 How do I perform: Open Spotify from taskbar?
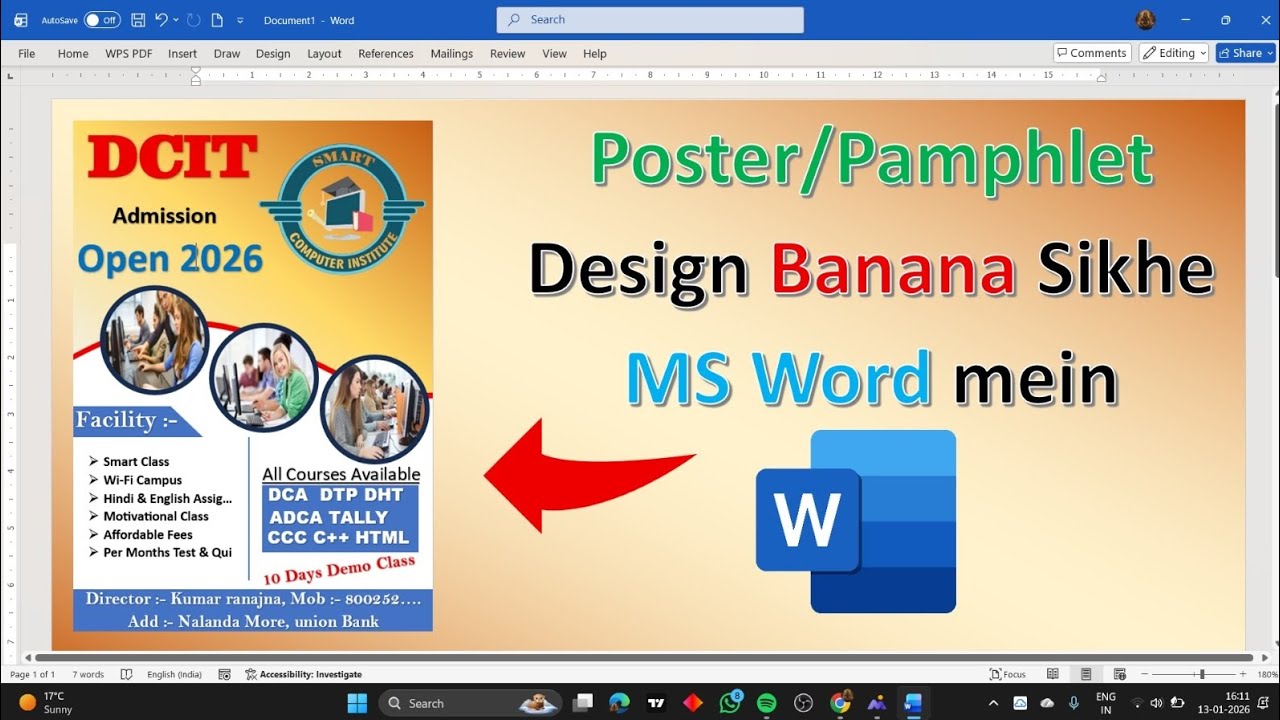pyautogui.click(x=767, y=703)
